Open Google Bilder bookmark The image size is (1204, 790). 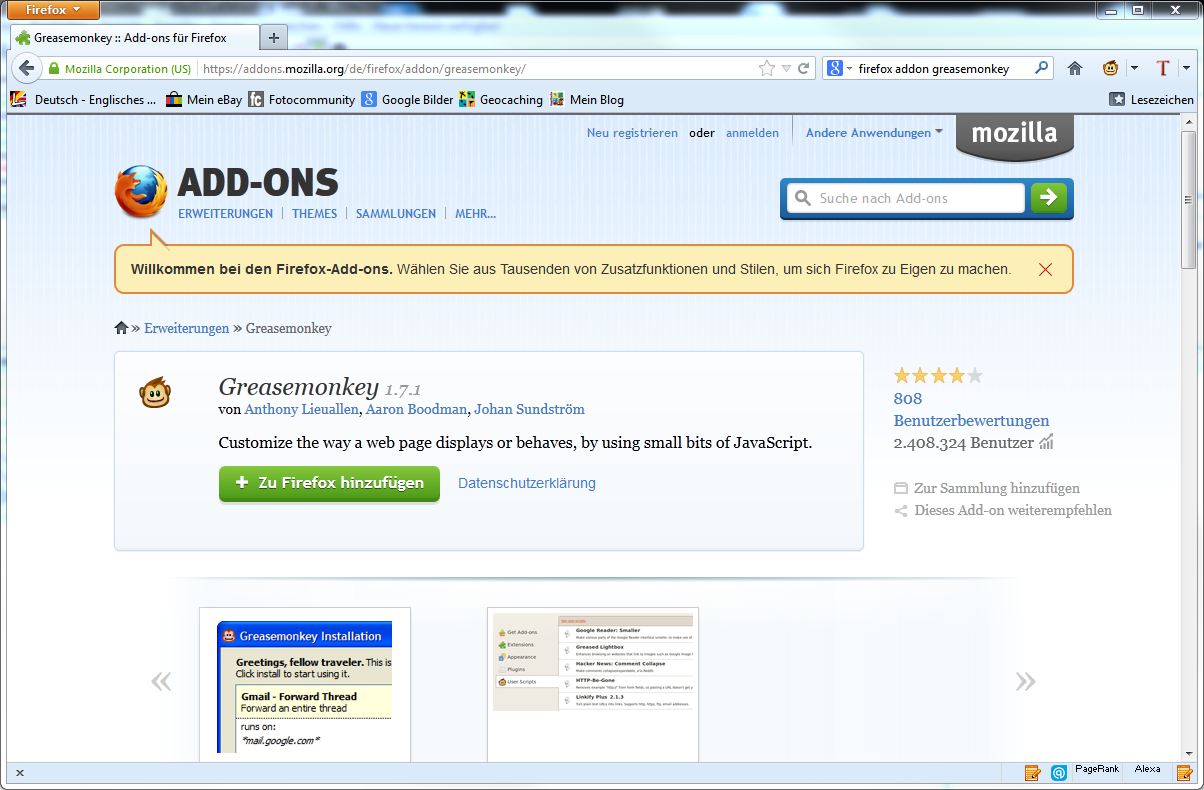tap(408, 99)
